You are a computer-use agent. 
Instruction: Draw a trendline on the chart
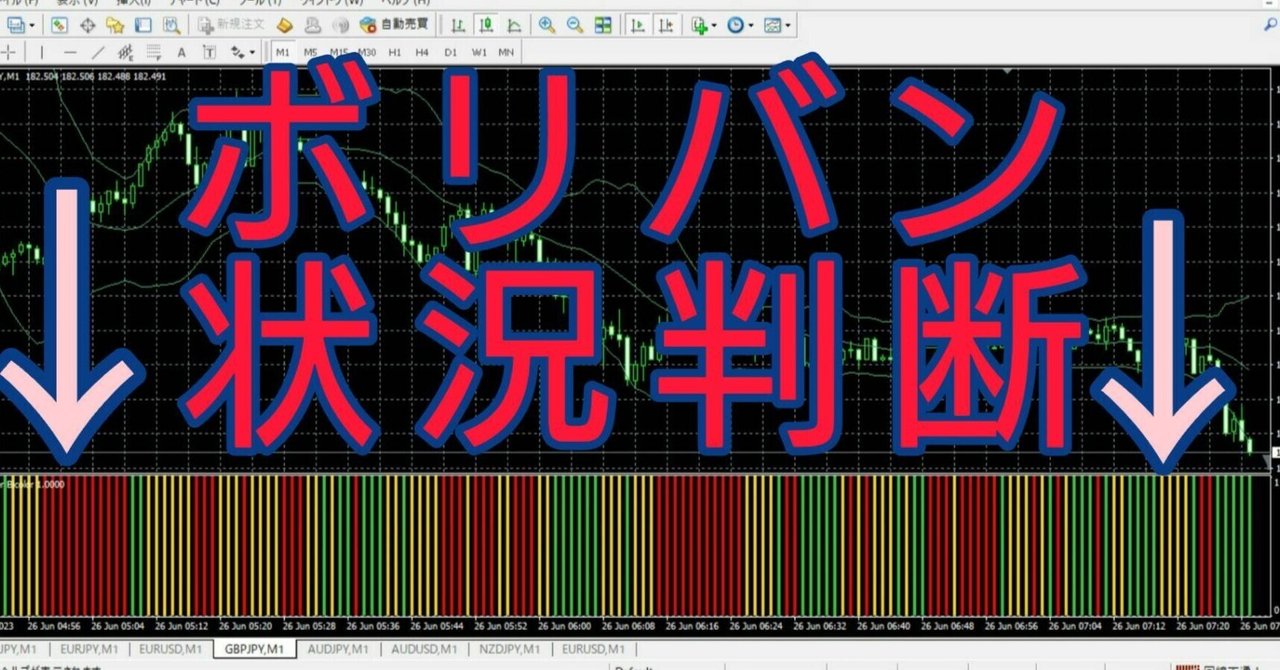coord(100,52)
